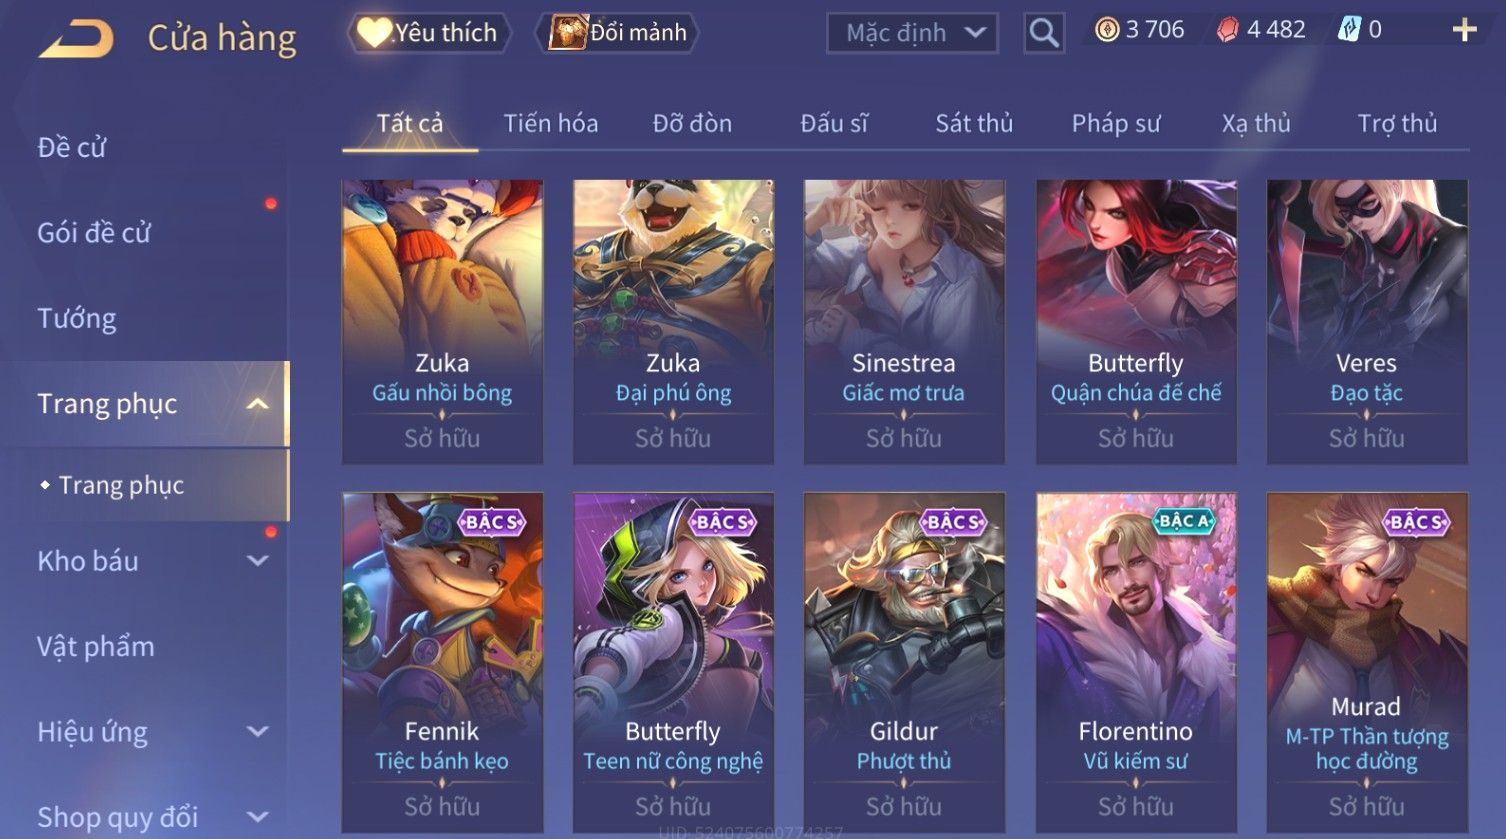Go back using the arrow icon

pyautogui.click(x=76, y=39)
